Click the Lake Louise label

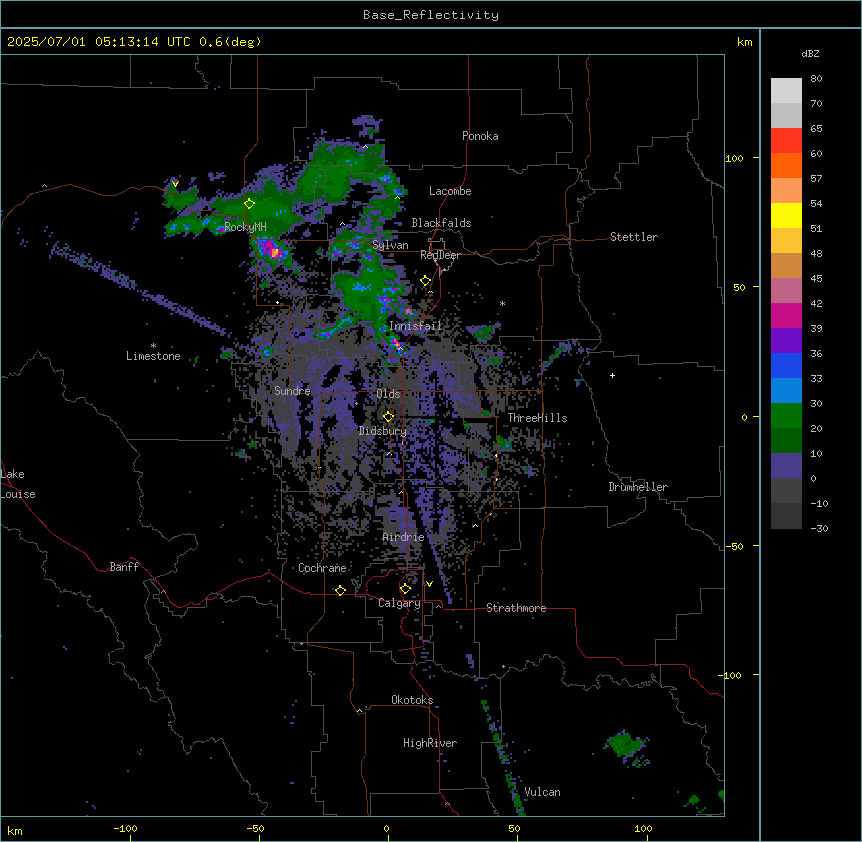(x=18, y=484)
